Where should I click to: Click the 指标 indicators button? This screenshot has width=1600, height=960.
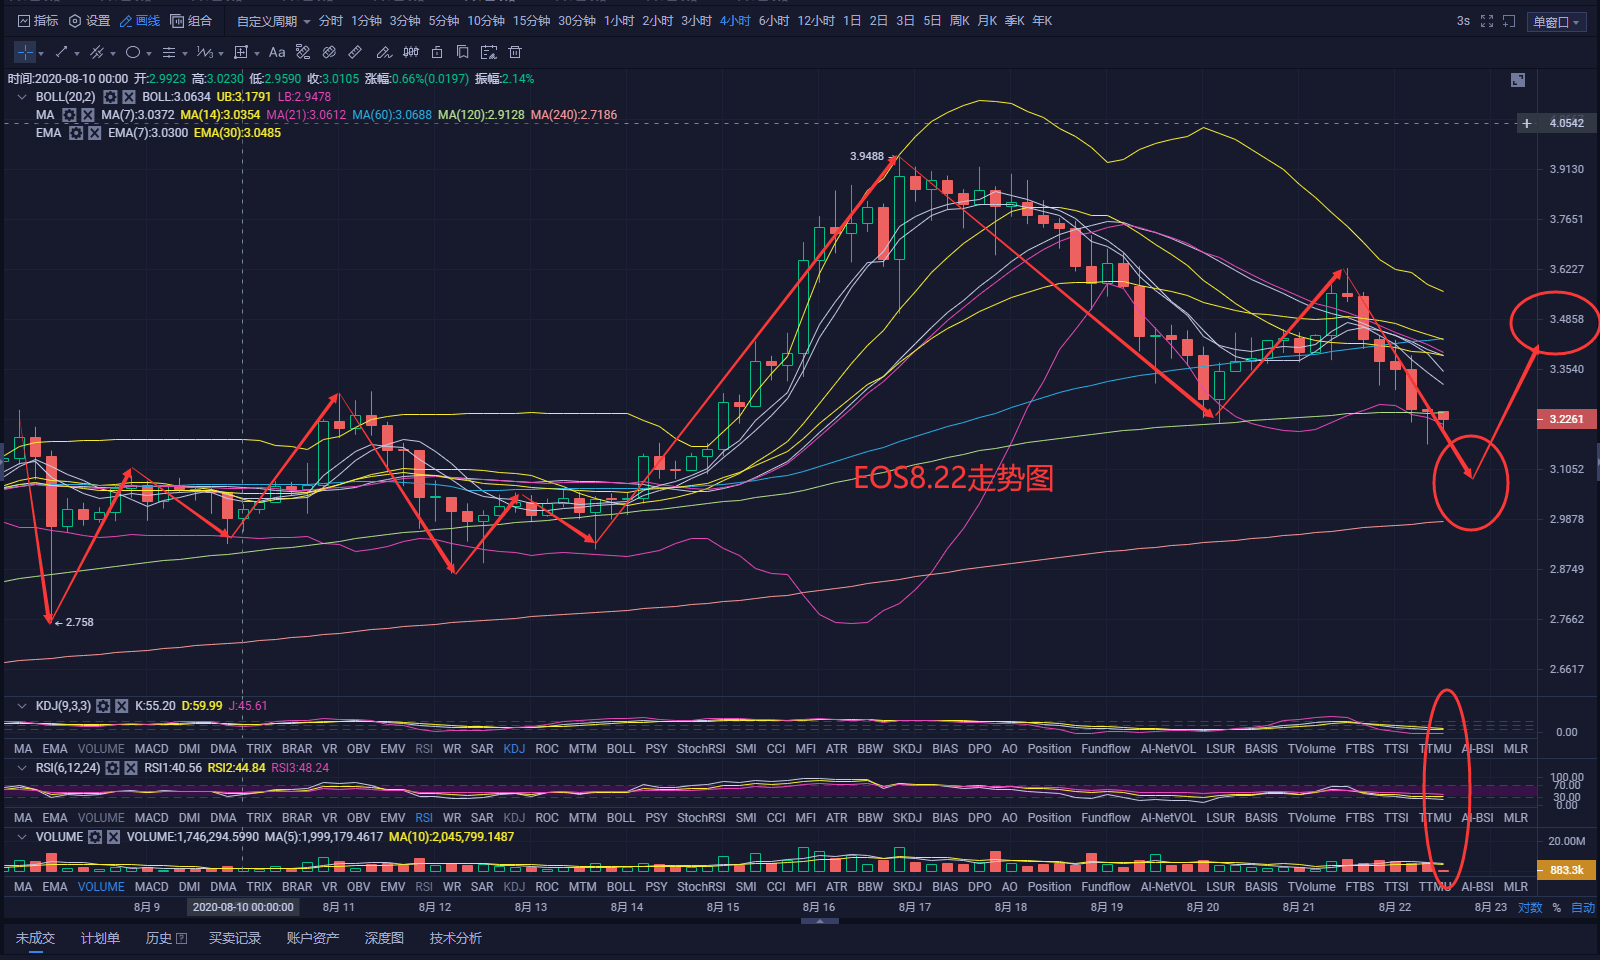pyautogui.click(x=38, y=21)
